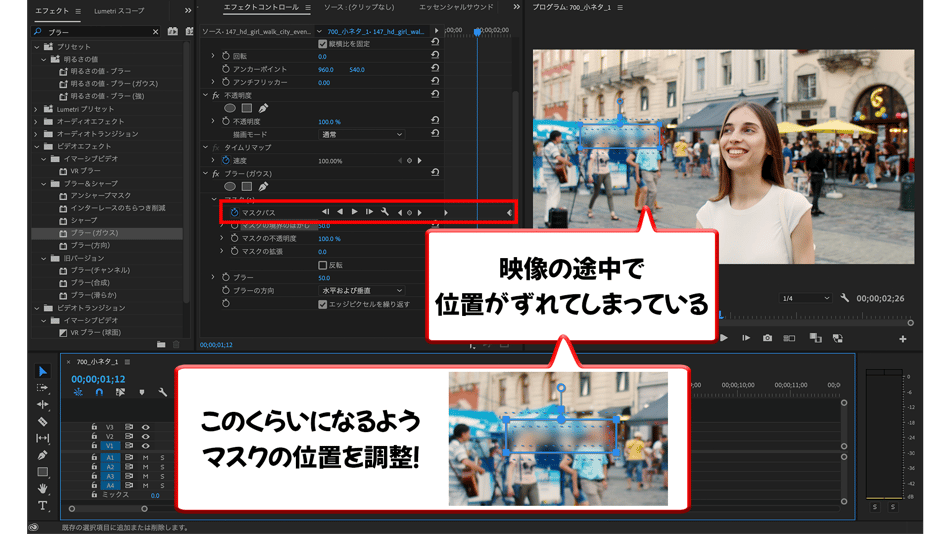Open the ブラーの方向 dropdown
The image size is (950, 534).
(x=360, y=291)
